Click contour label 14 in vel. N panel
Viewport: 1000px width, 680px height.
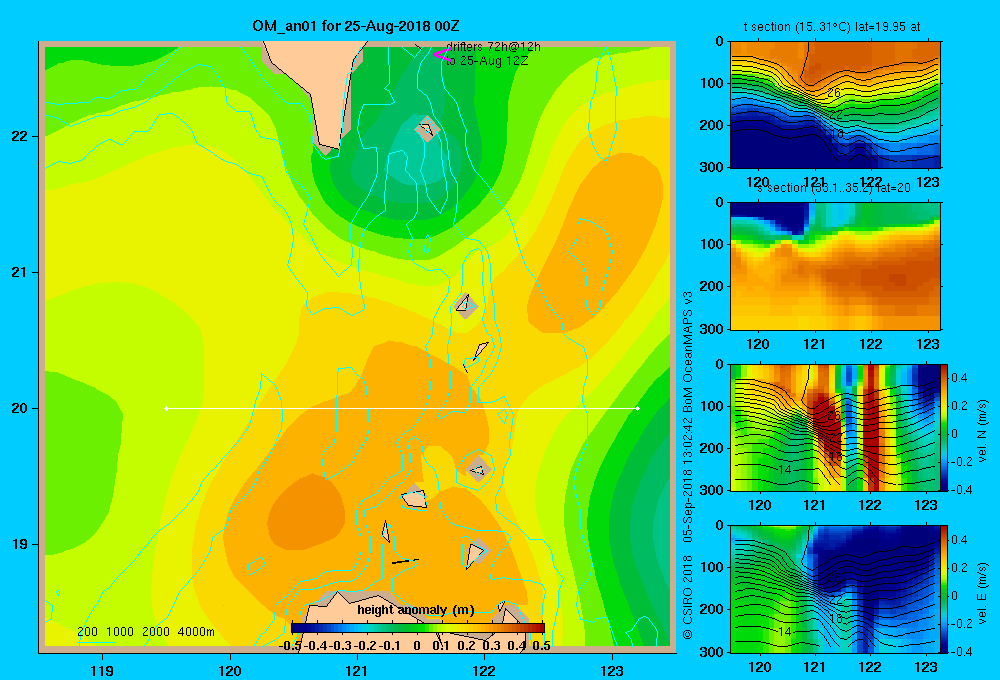tap(785, 469)
